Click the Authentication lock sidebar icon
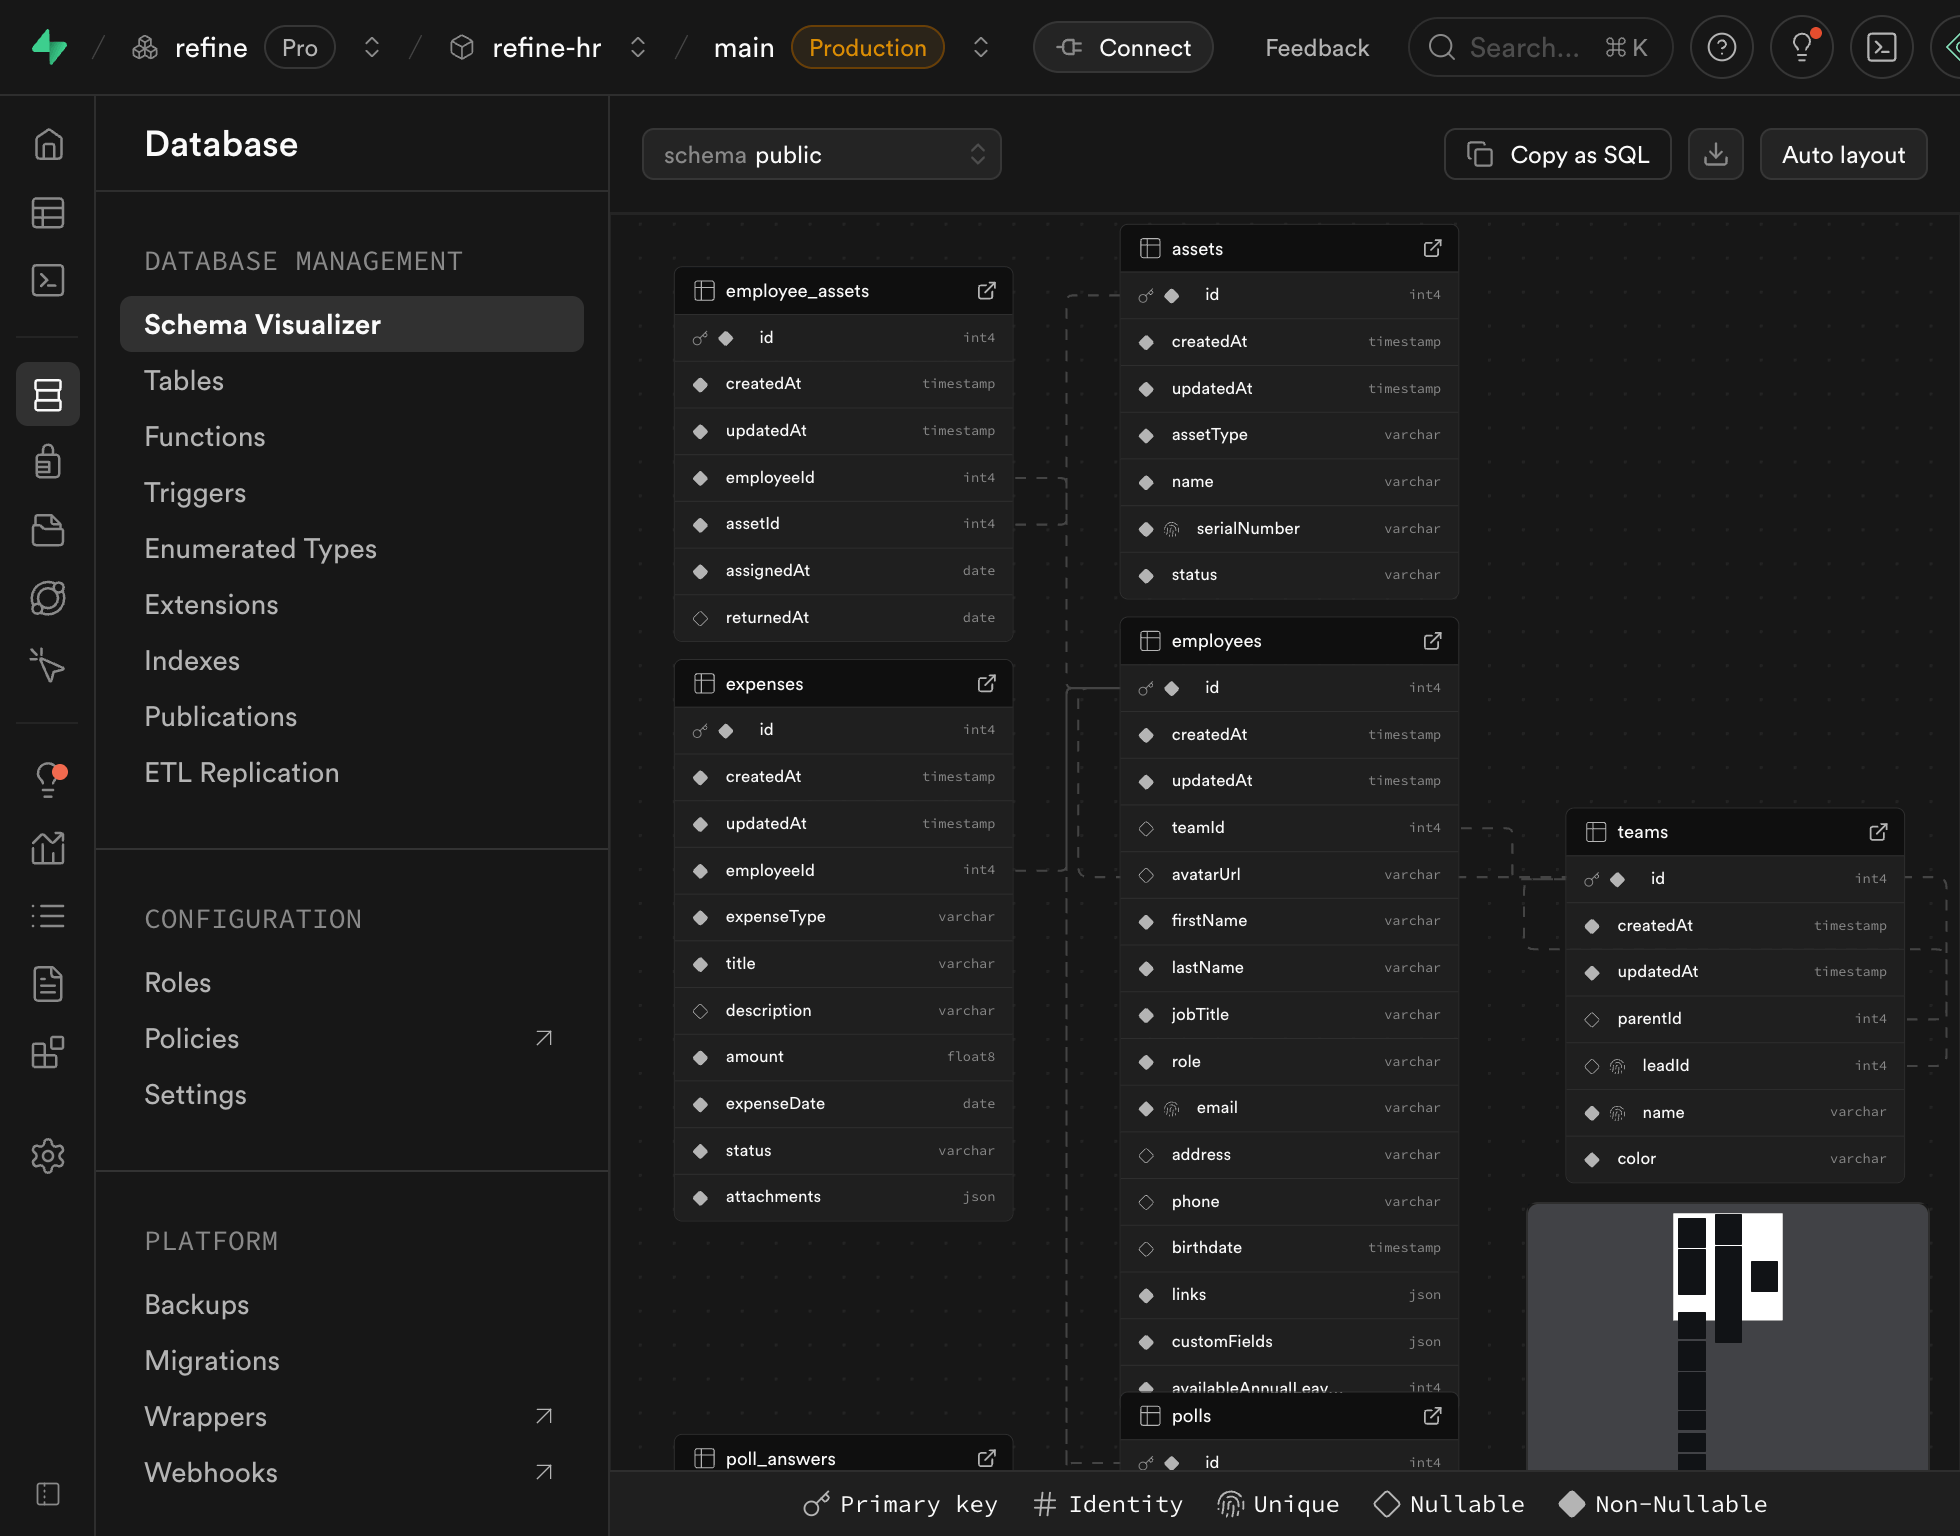Viewport: 1960px width, 1536px height. (x=48, y=462)
